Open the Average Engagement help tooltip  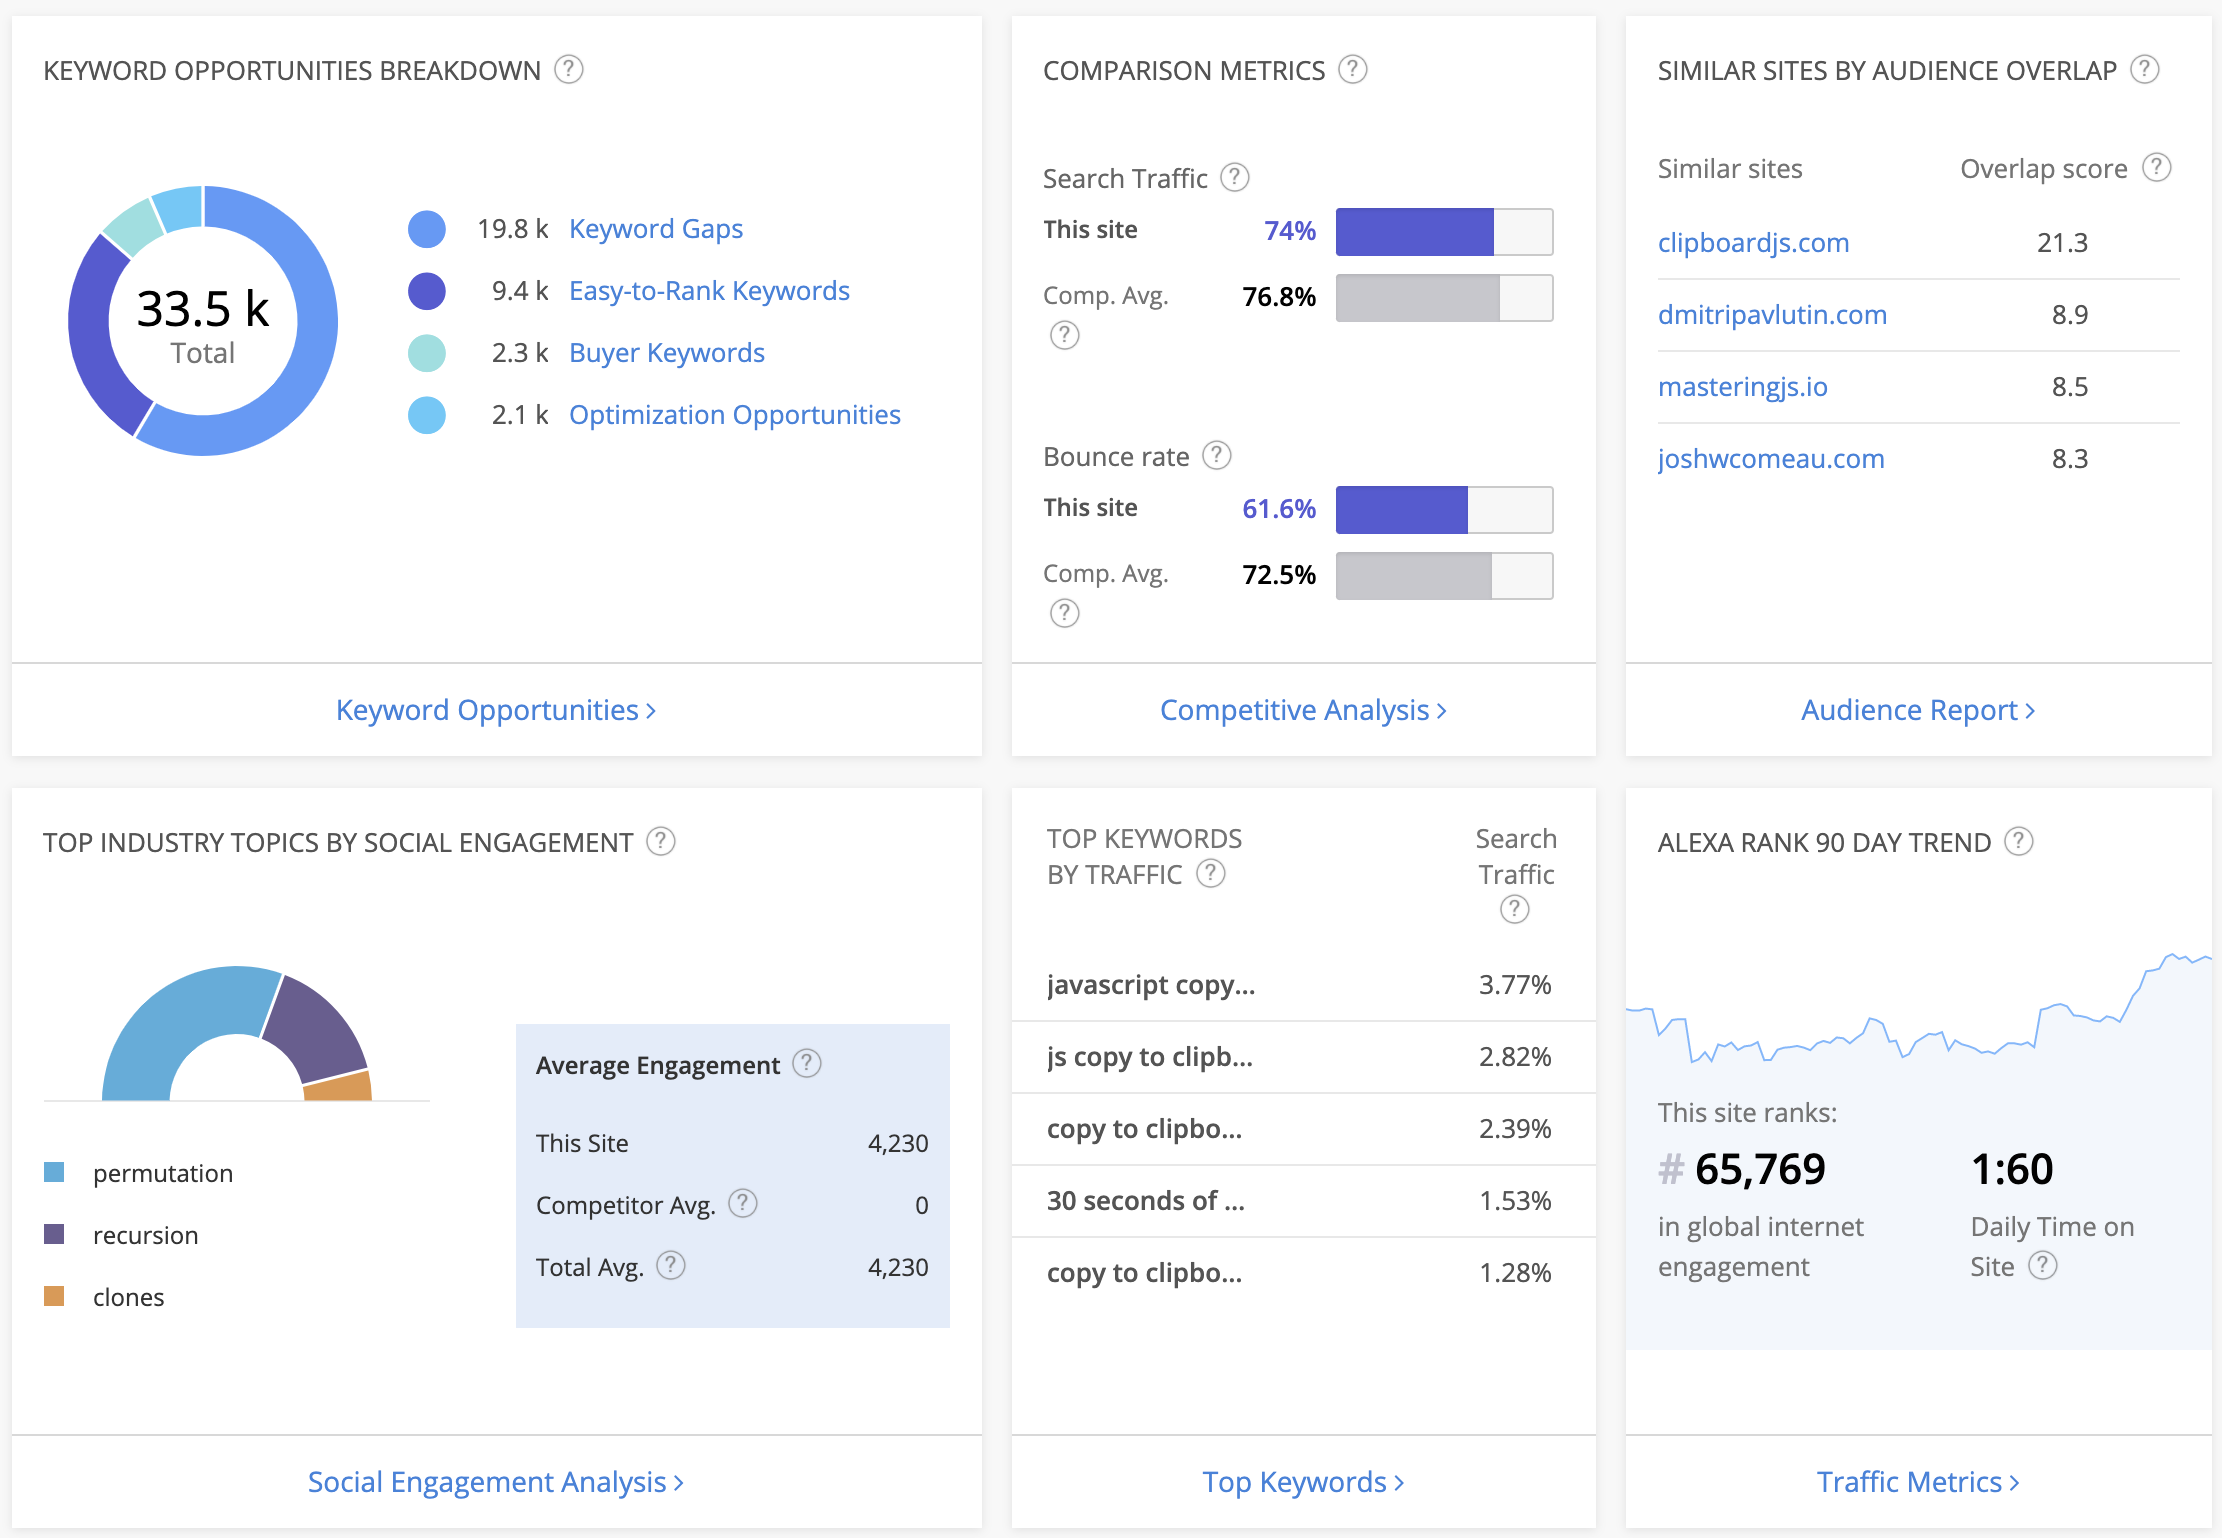point(806,1064)
